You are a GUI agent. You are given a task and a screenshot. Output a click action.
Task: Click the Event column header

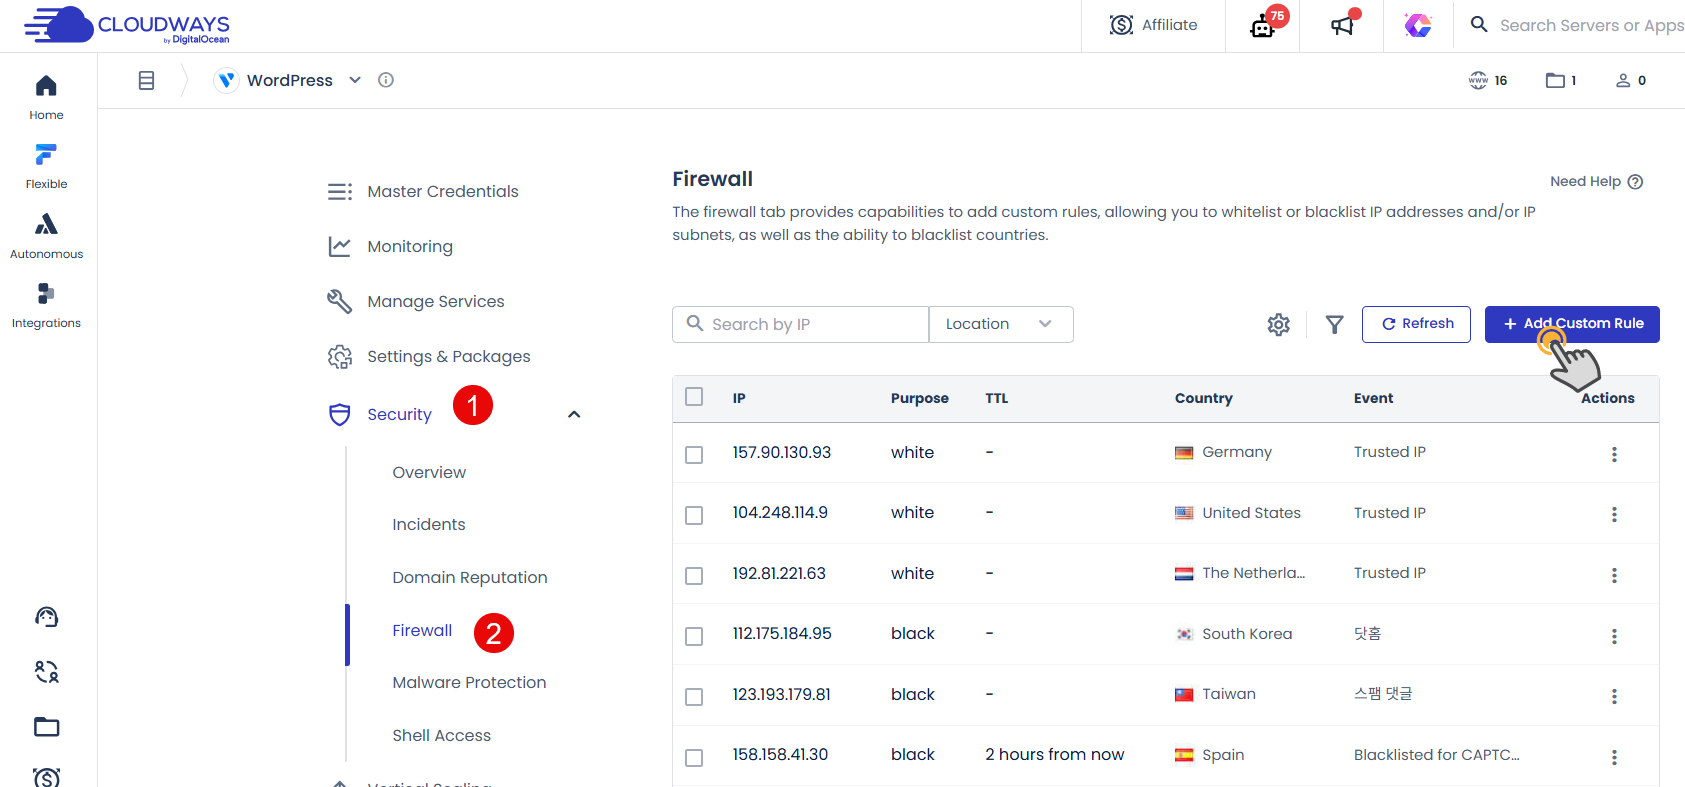1374,398
